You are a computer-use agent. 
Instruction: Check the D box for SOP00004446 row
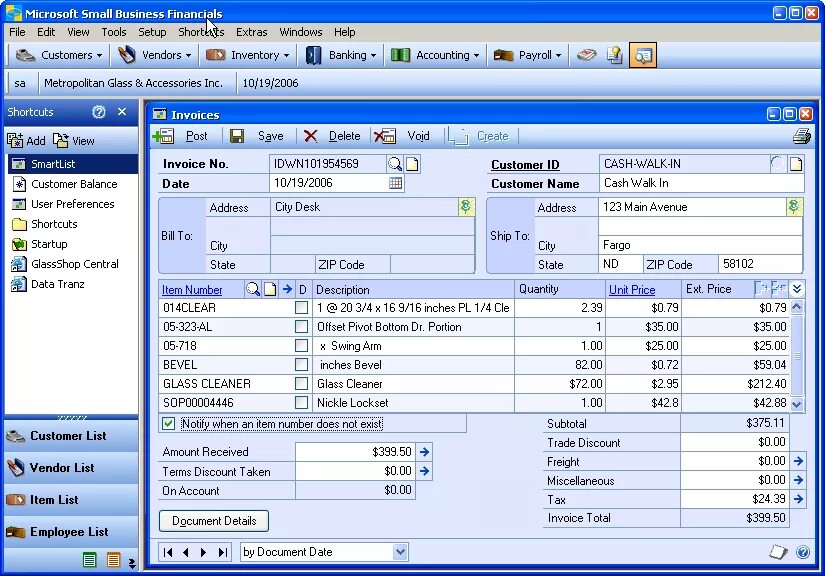pos(301,402)
